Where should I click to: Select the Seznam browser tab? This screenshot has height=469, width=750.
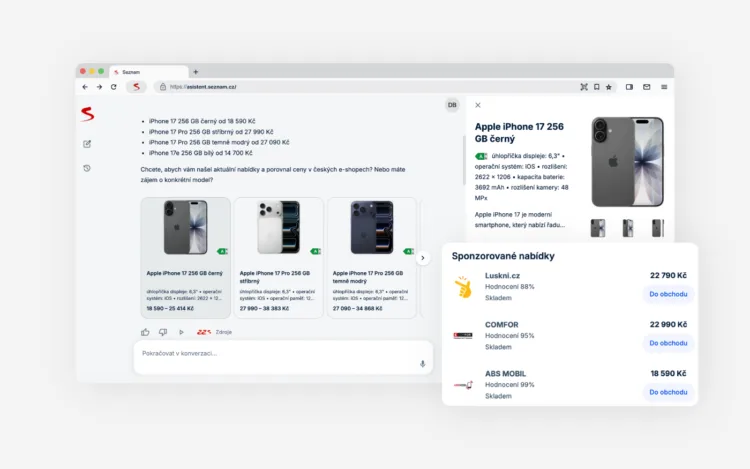coord(149,72)
